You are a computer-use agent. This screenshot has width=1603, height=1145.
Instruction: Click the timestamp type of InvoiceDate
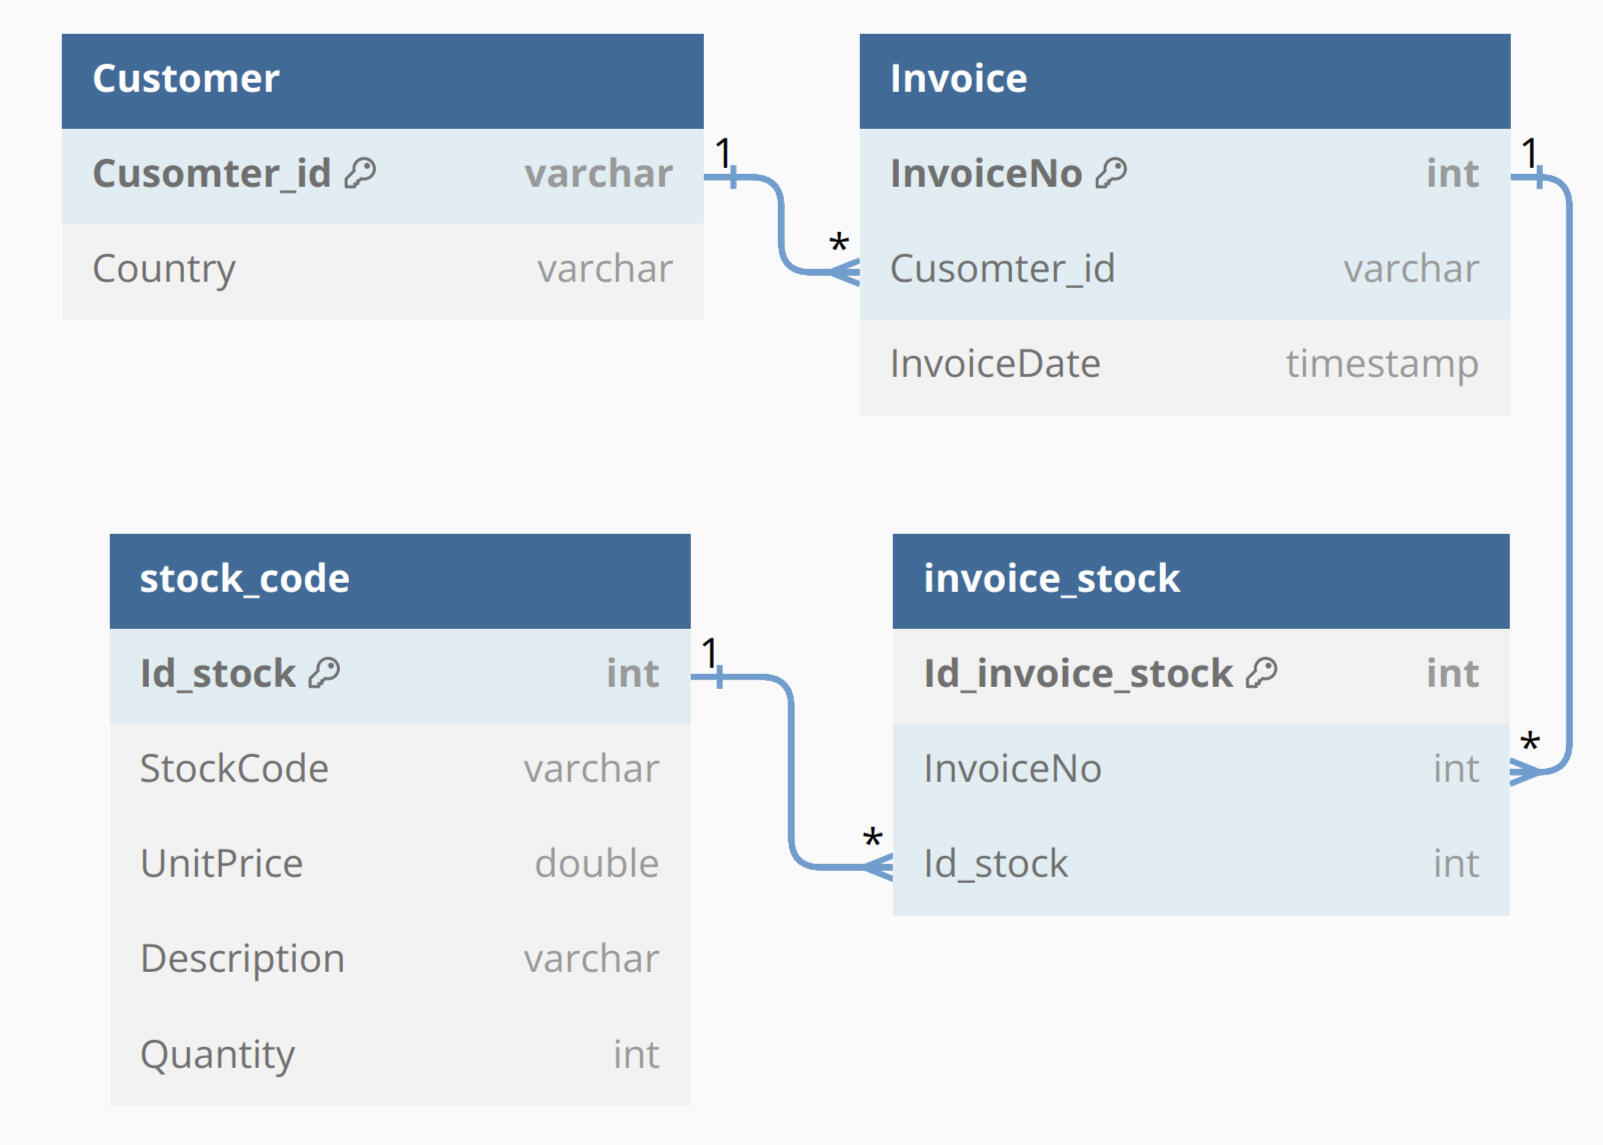(1381, 365)
